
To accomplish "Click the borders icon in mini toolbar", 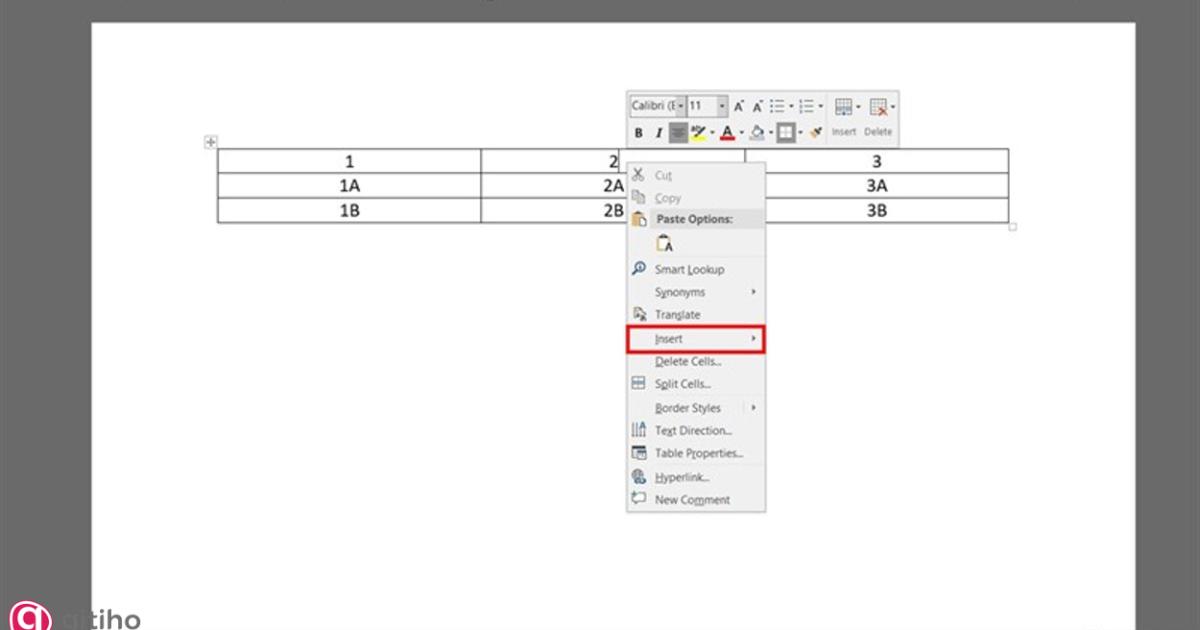I will tap(786, 133).
